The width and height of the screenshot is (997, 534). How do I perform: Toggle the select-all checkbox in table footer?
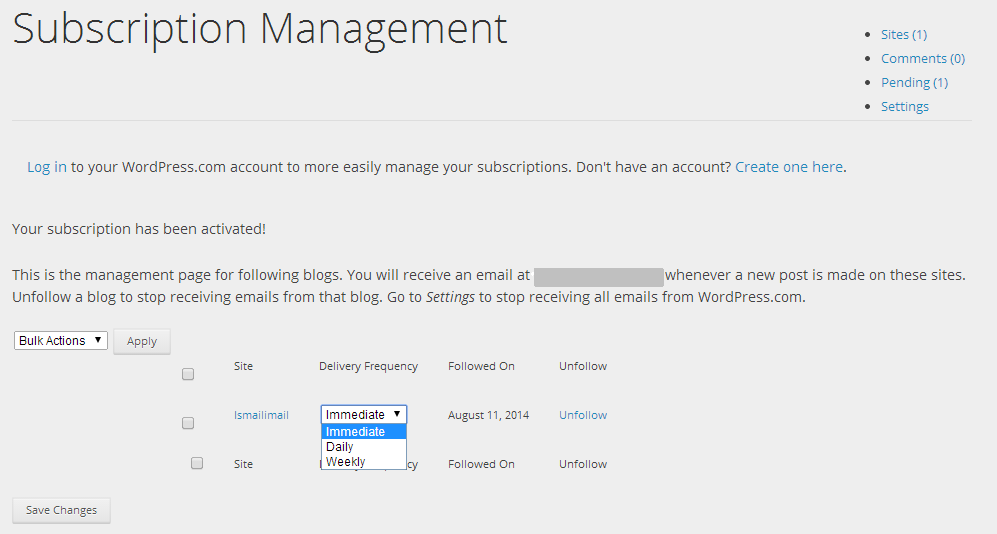click(197, 463)
